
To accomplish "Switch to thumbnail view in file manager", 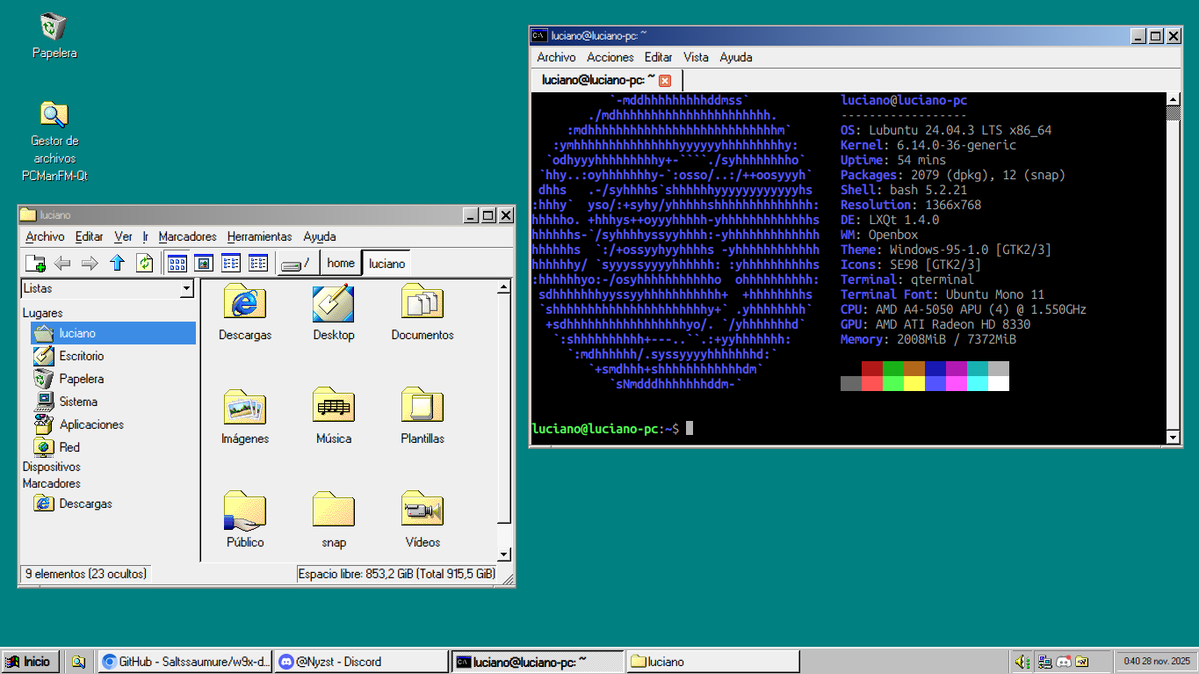I will click(x=203, y=263).
